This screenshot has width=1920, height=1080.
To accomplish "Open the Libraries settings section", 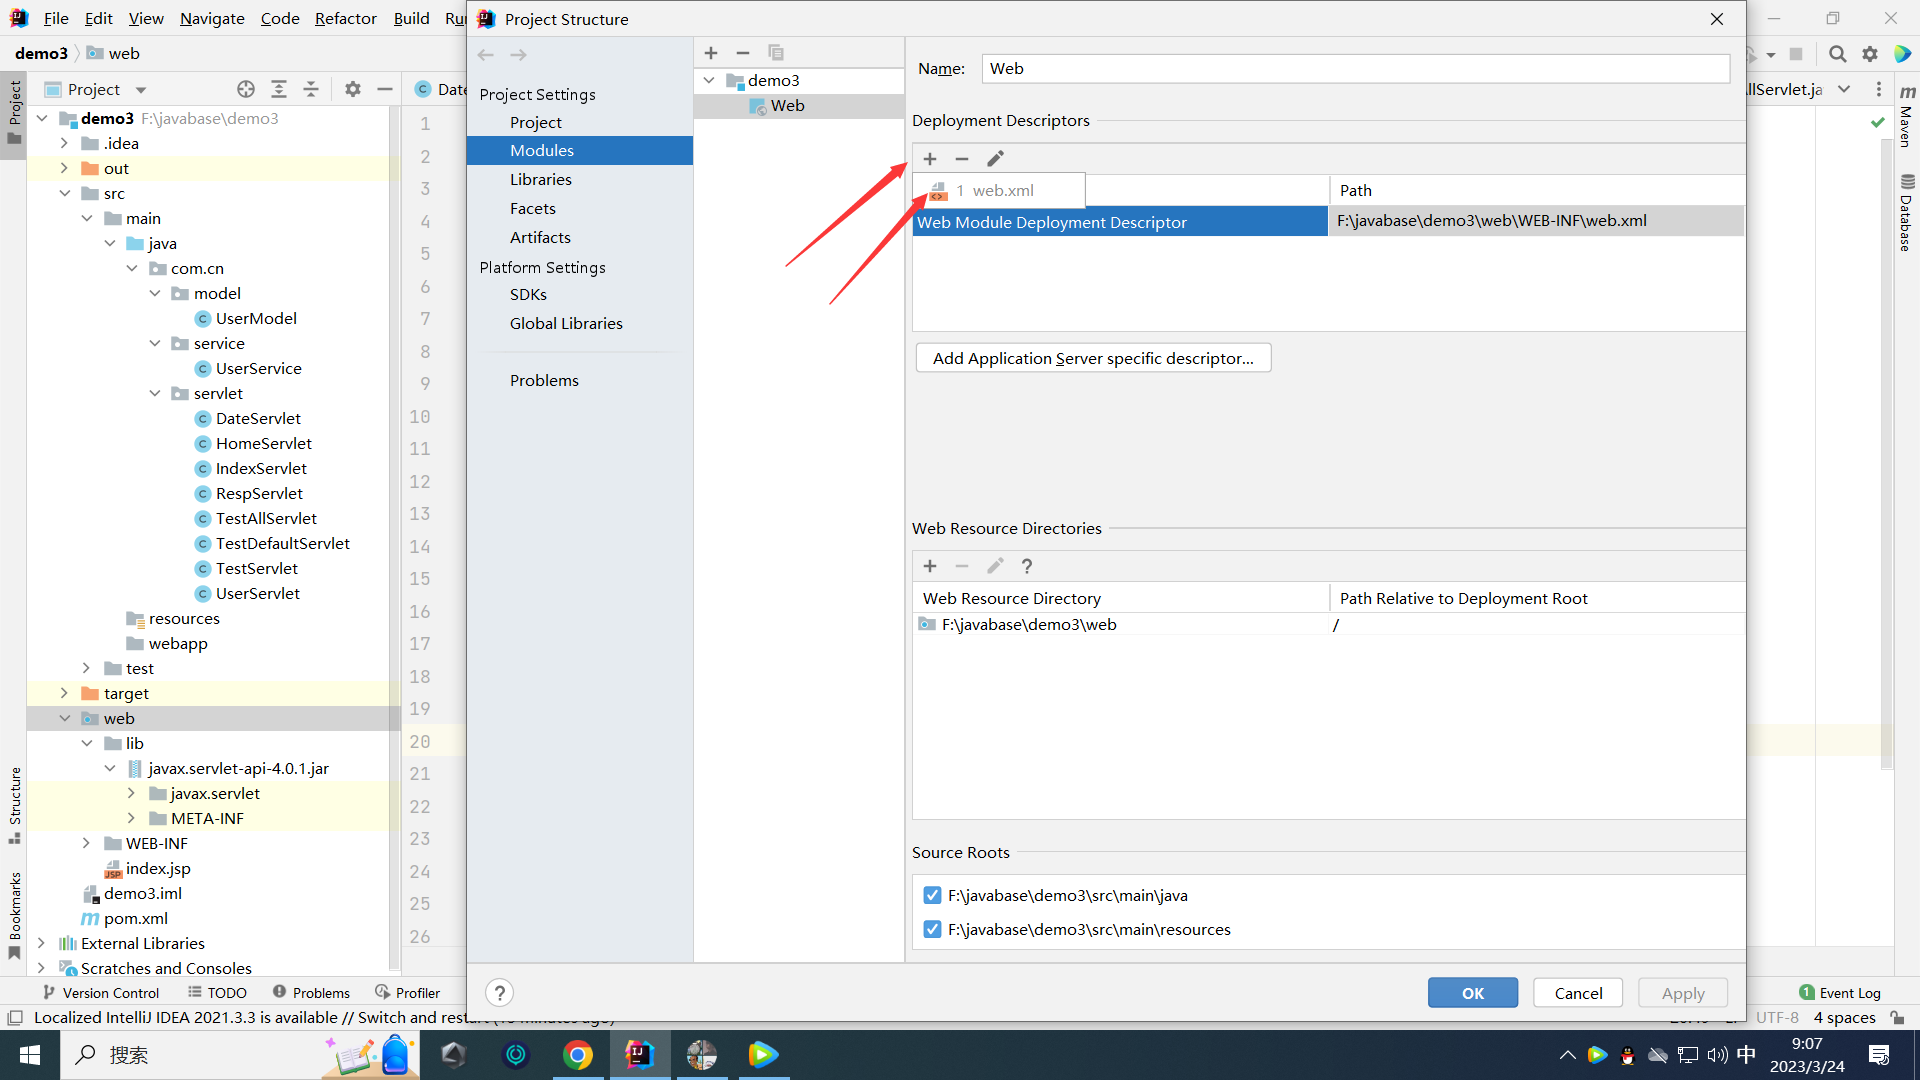I will [x=540, y=179].
